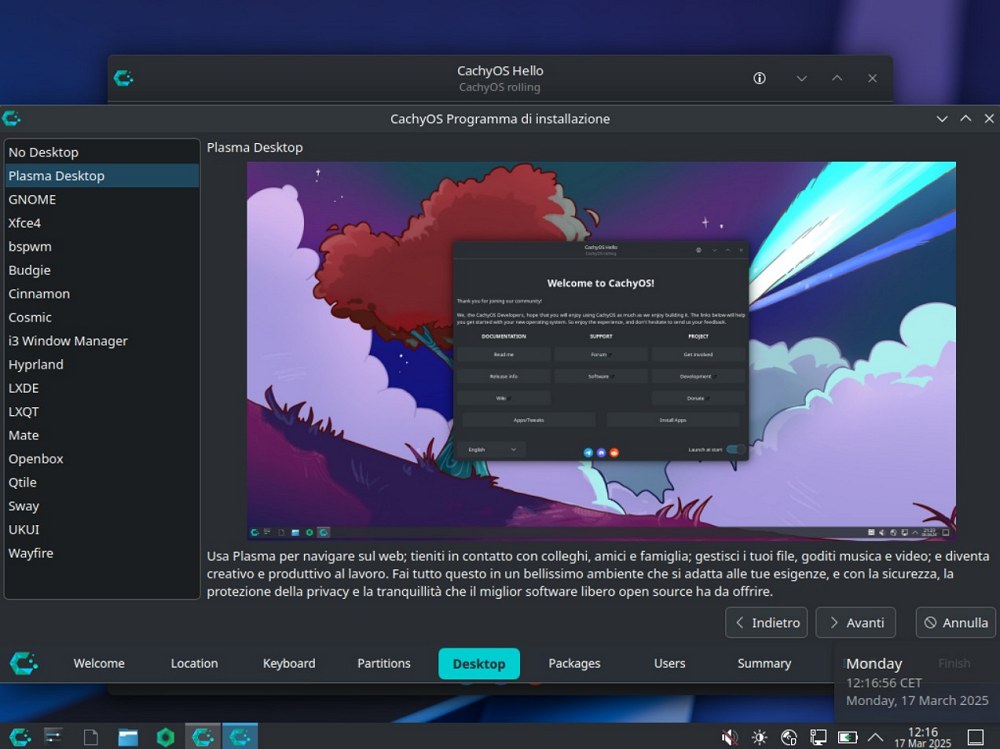Switch to the highlighted installer taskbar entry
The height and width of the screenshot is (749, 1000).
(x=240, y=737)
